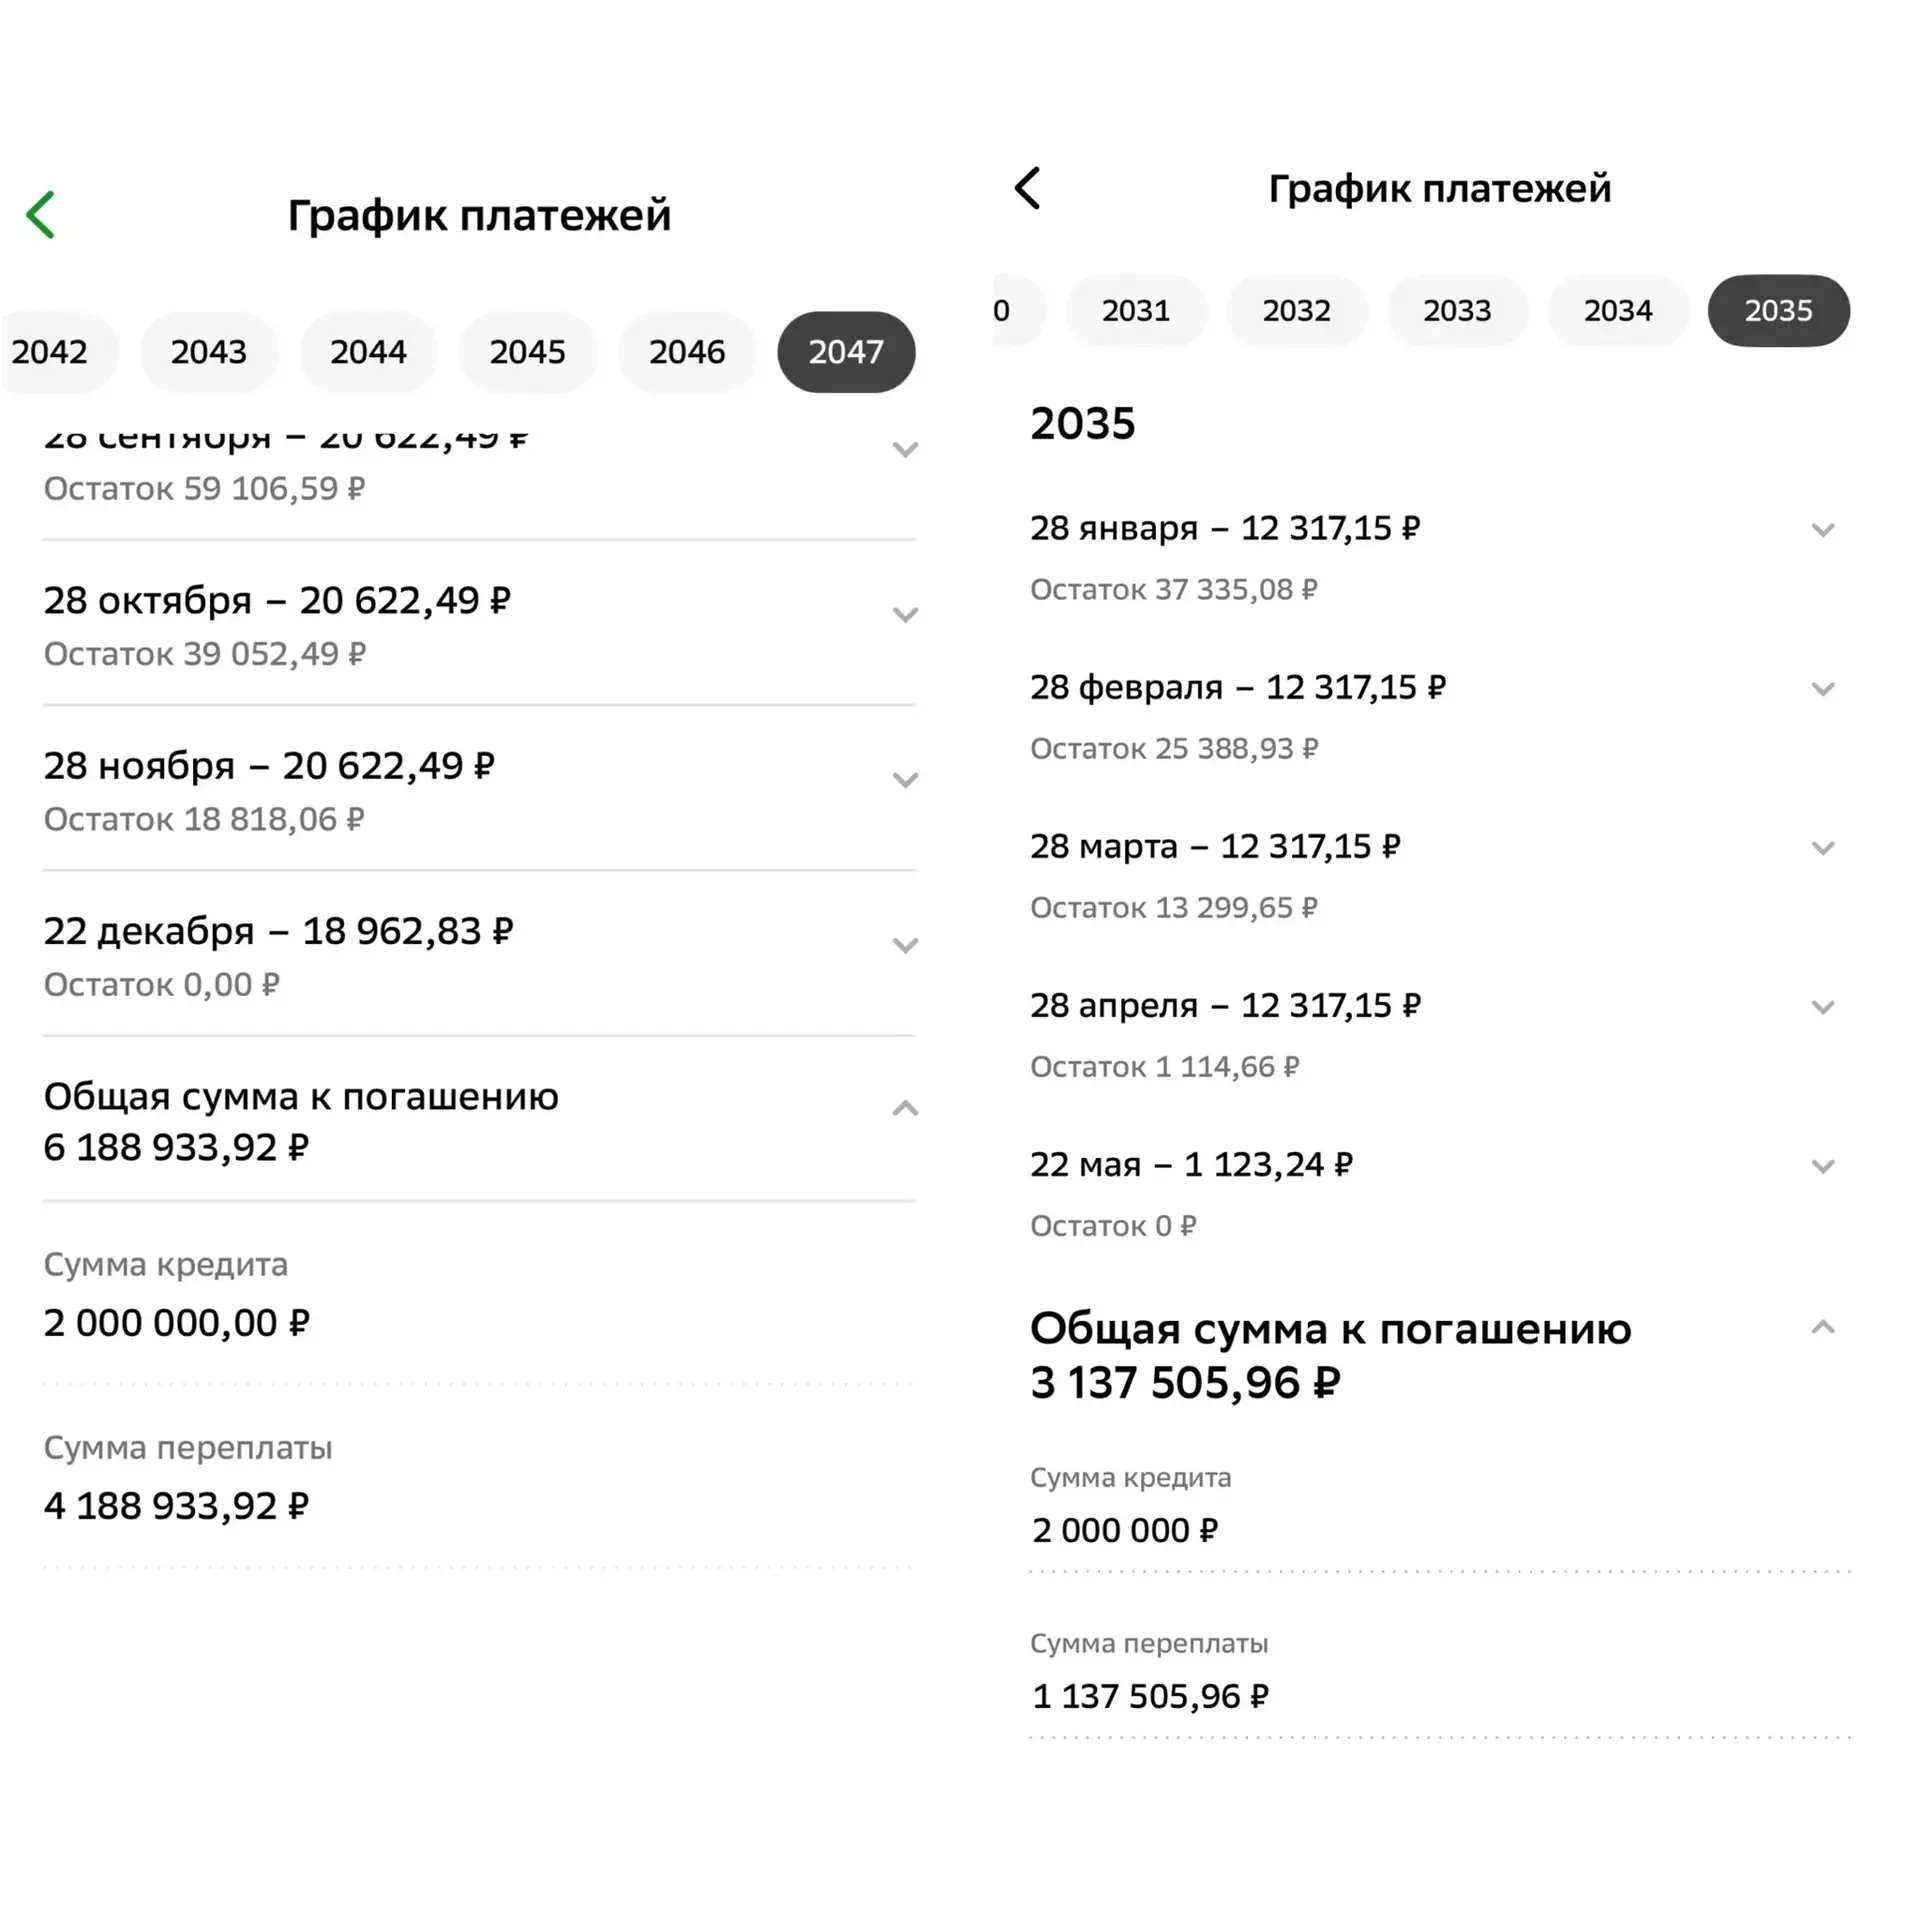Expand the 28 февраля payment chevron

tap(1823, 689)
